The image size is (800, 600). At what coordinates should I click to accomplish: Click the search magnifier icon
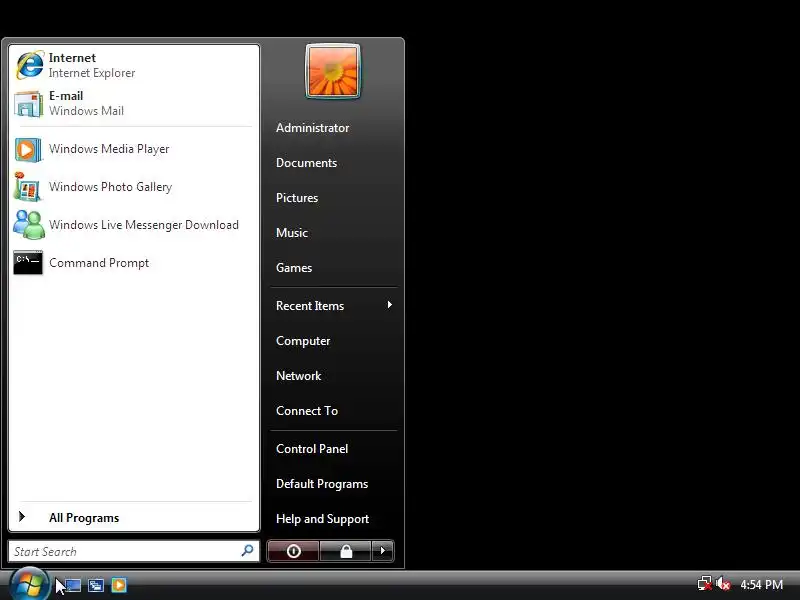247,551
